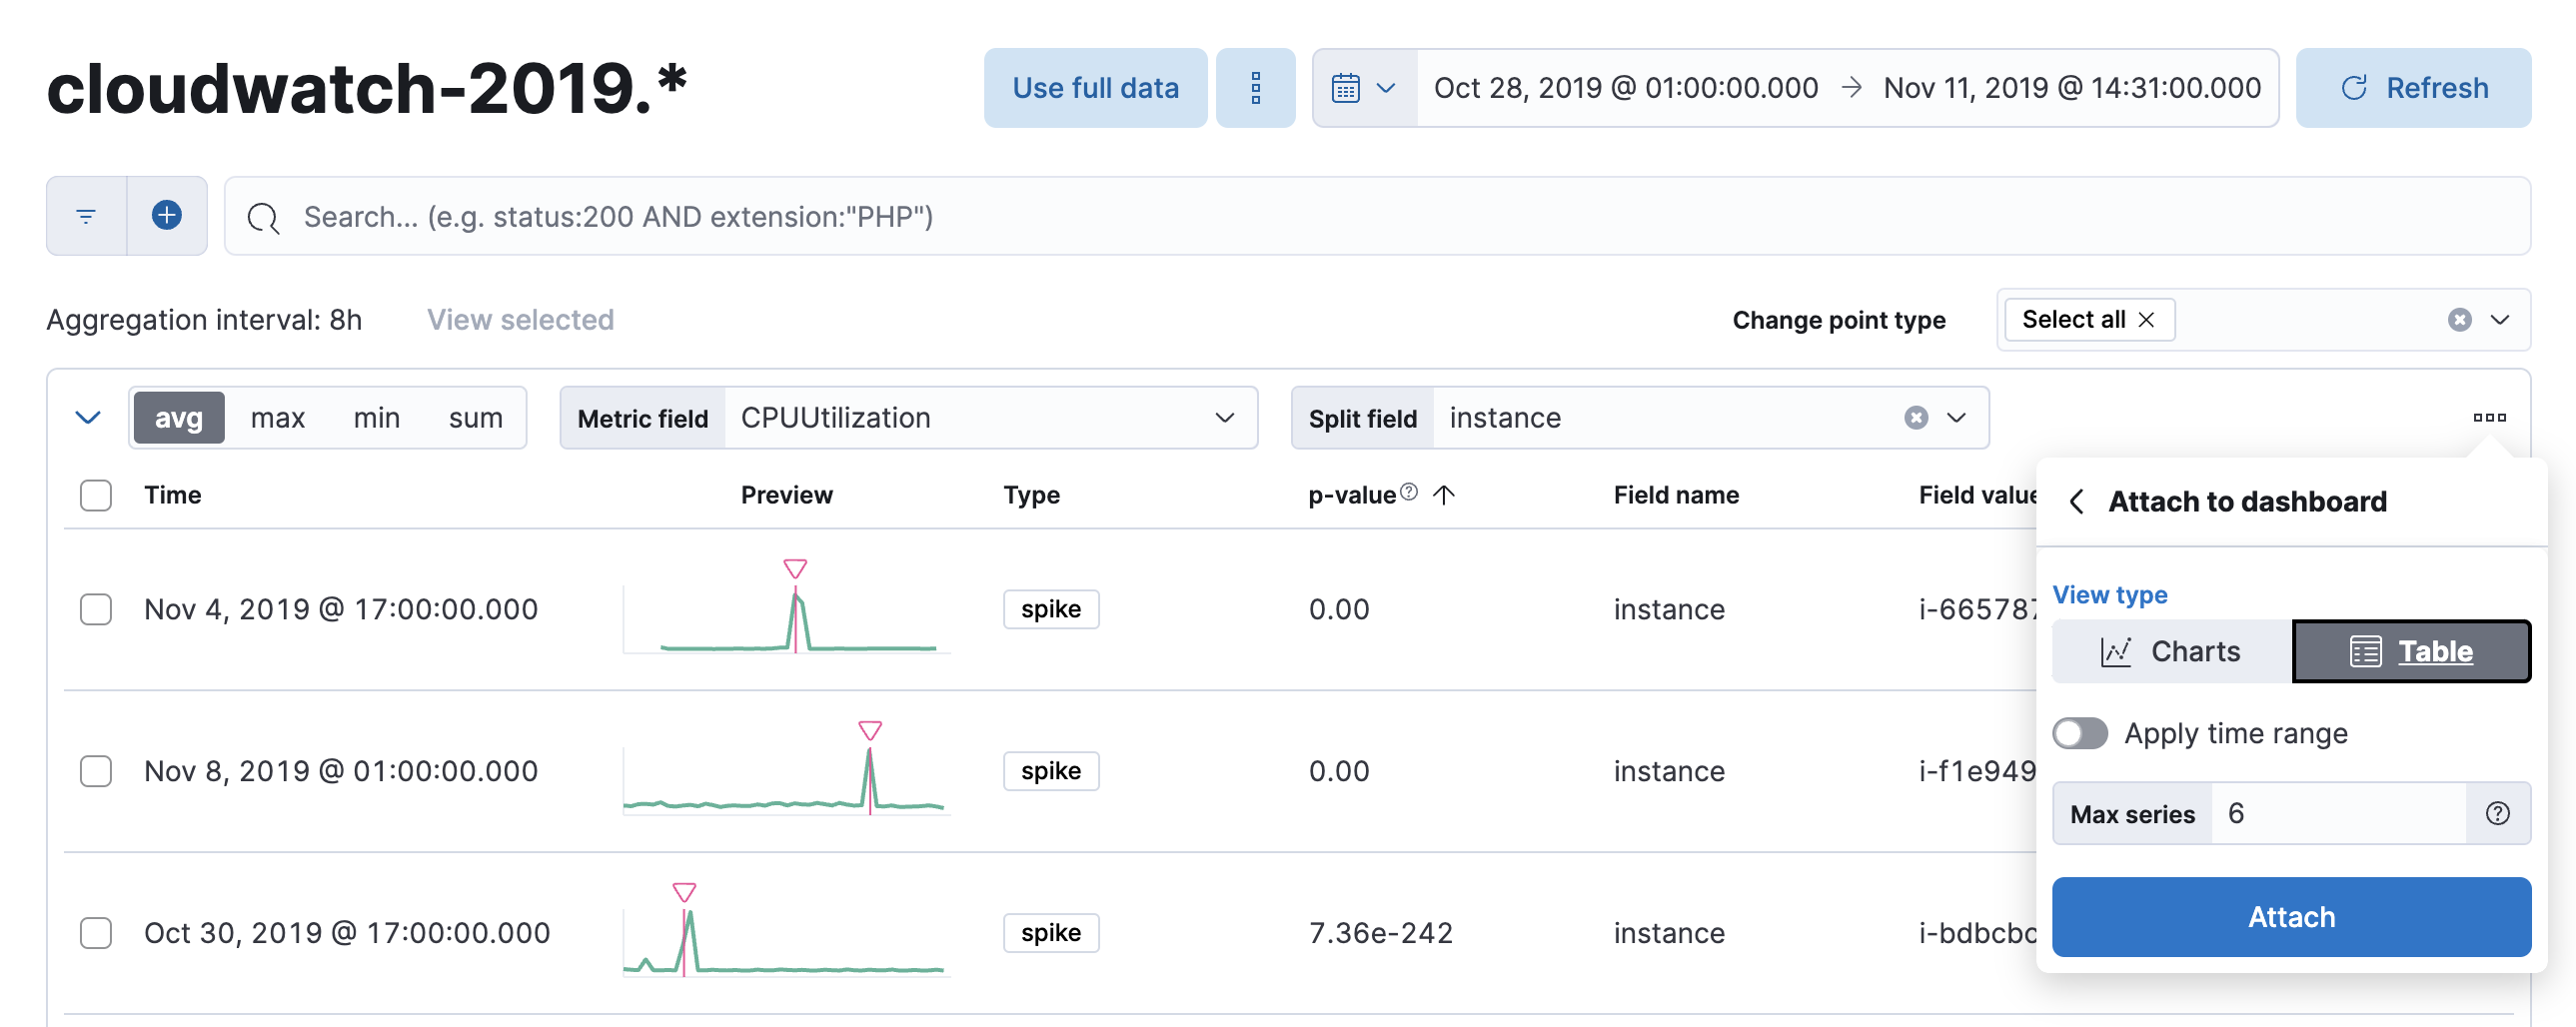This screenshot has height=1027, width=2576.
Task: Click spike badge in Nov 8 row
Action: [x=1051, y=771]
